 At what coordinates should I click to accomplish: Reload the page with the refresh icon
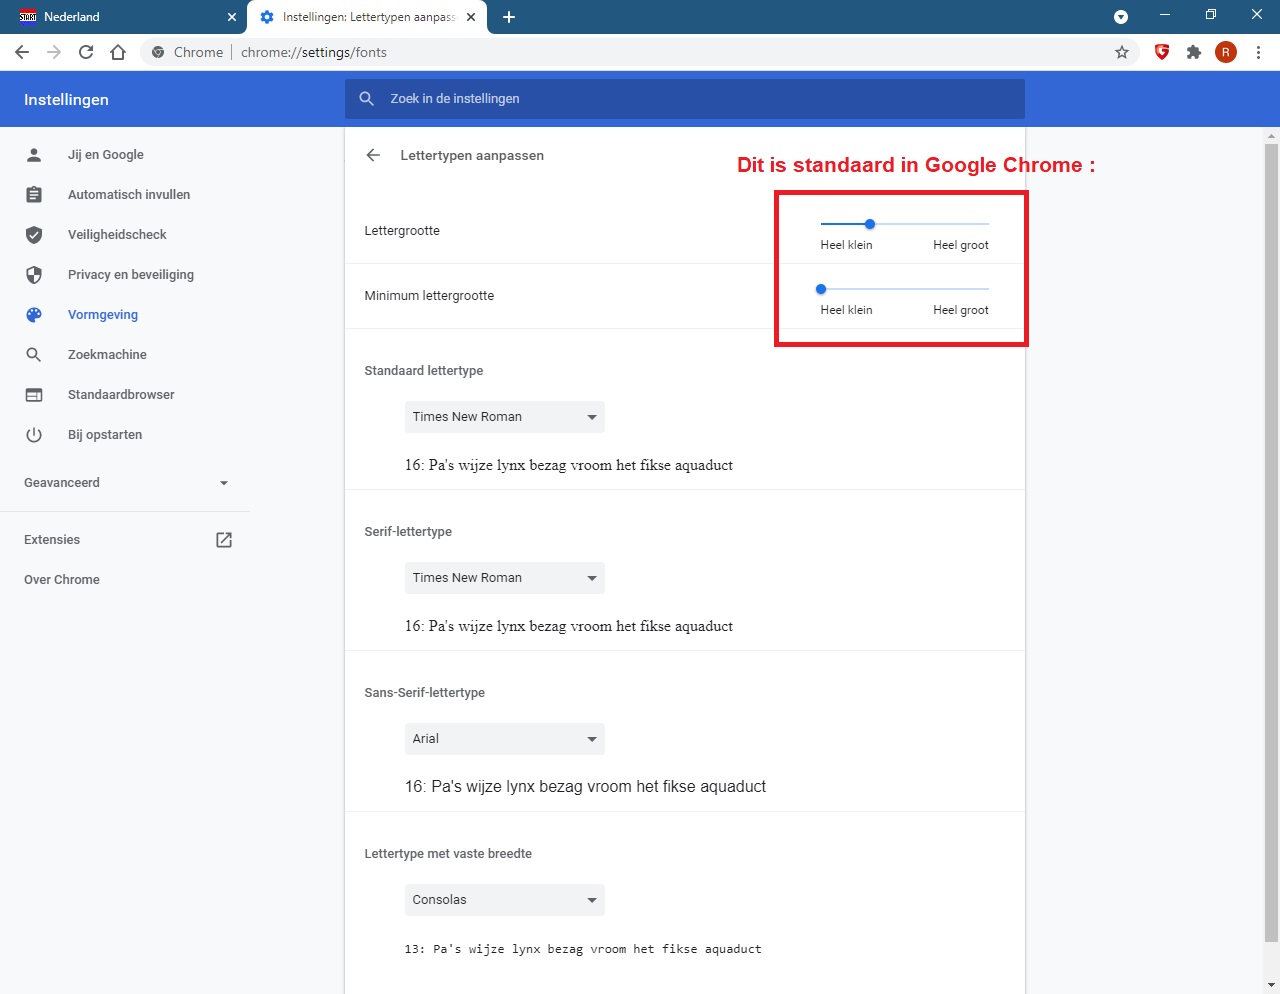pos(86,52)
